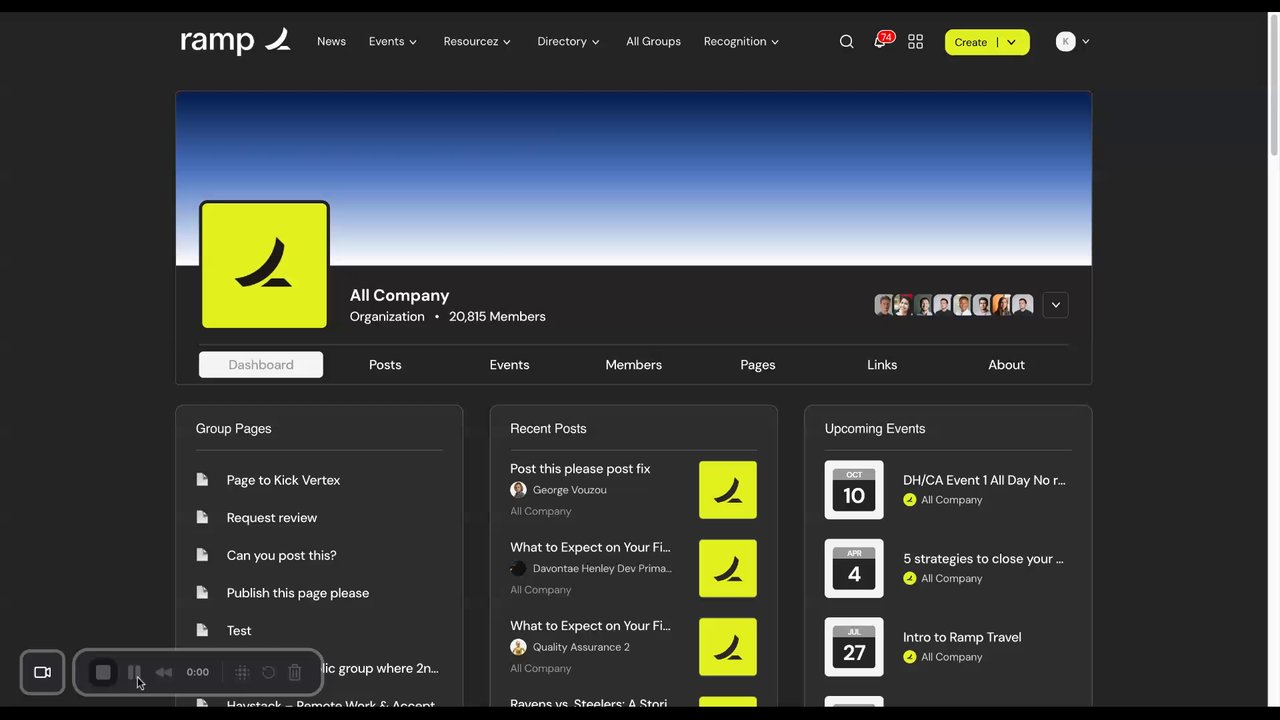Click 20,815 Members count
This screenshot has height=720, width=1280.
[497, 317]
